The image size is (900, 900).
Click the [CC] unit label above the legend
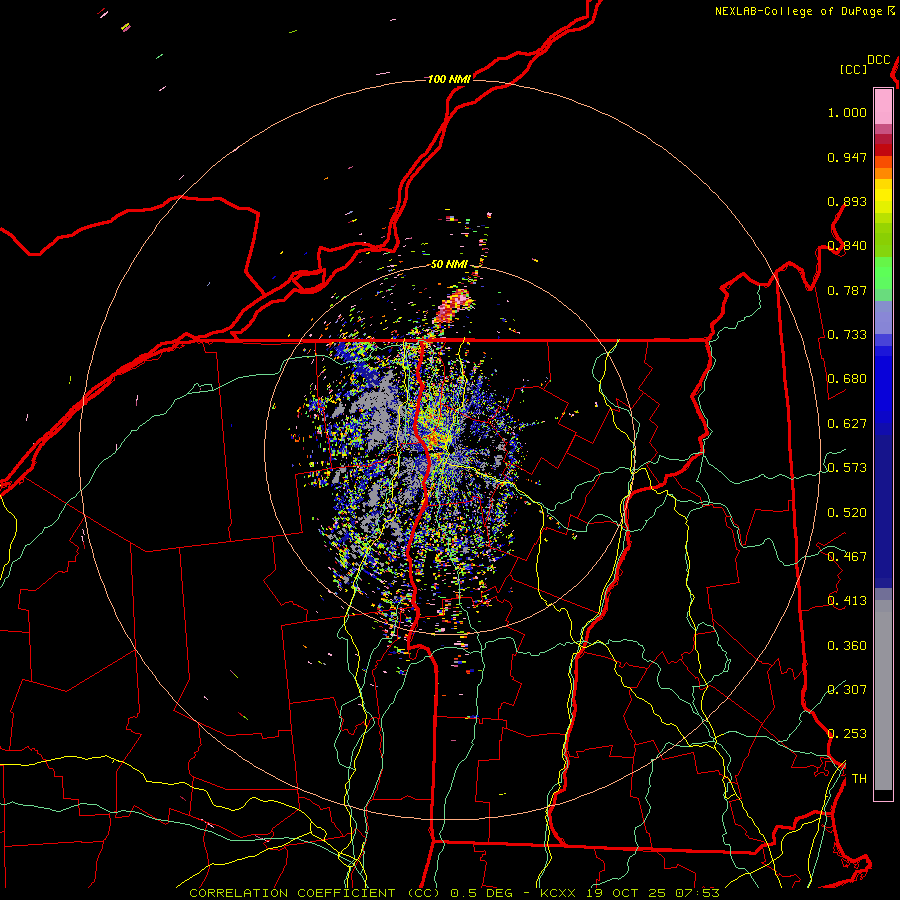854,69
